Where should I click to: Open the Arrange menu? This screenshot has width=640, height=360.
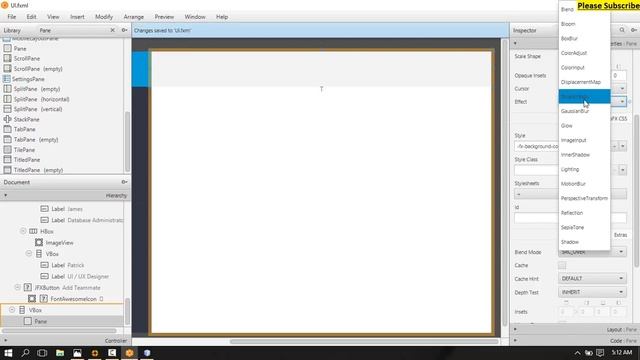tap(133, 17)
